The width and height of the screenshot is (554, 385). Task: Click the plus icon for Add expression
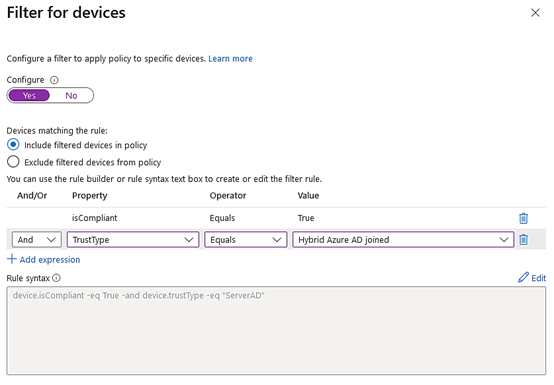12,259
